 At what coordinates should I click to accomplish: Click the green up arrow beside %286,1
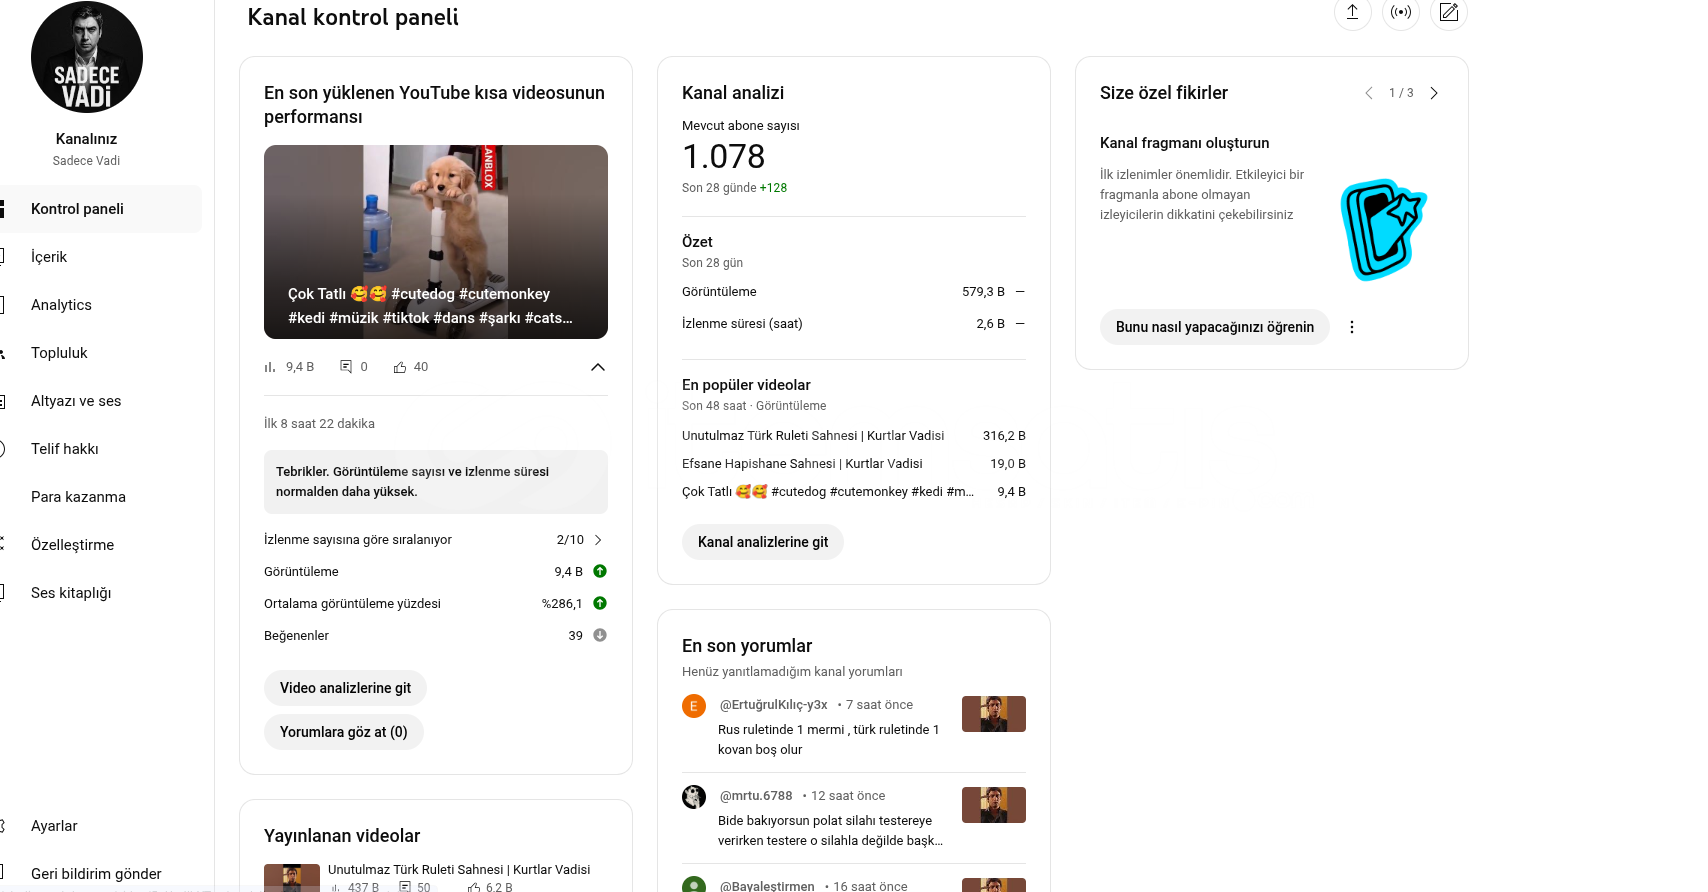click(x=600, y=603)
